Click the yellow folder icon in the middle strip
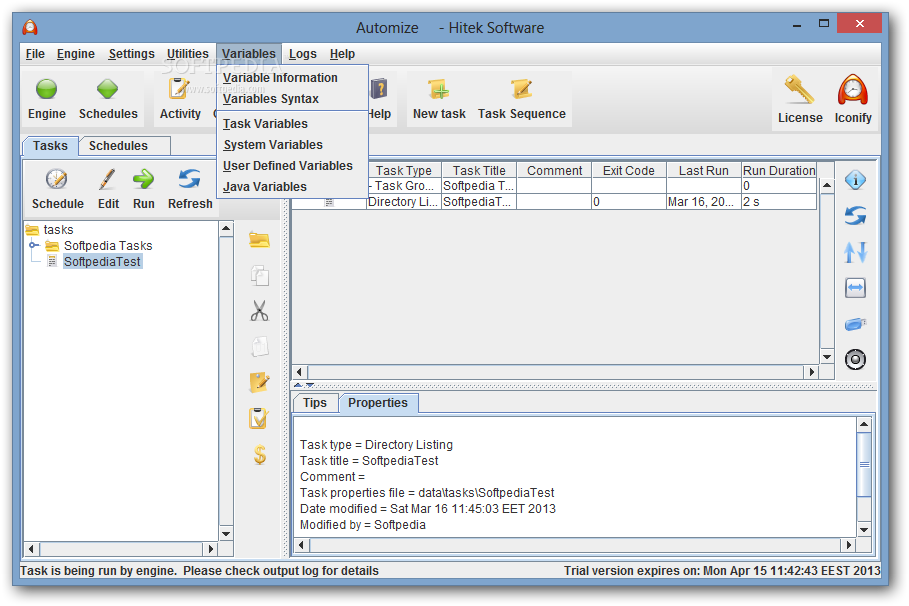 point(259,240)
